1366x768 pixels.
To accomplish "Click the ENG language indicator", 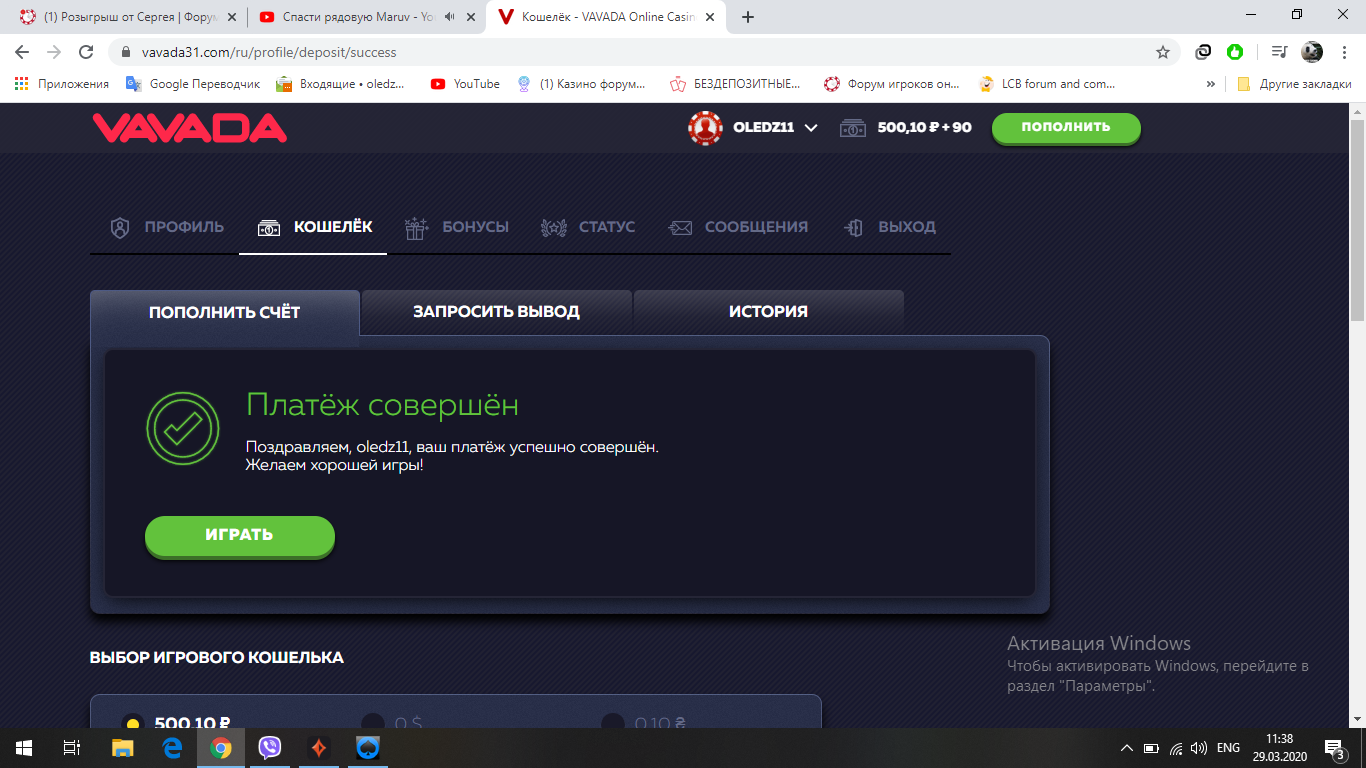I will [1229, 748].
